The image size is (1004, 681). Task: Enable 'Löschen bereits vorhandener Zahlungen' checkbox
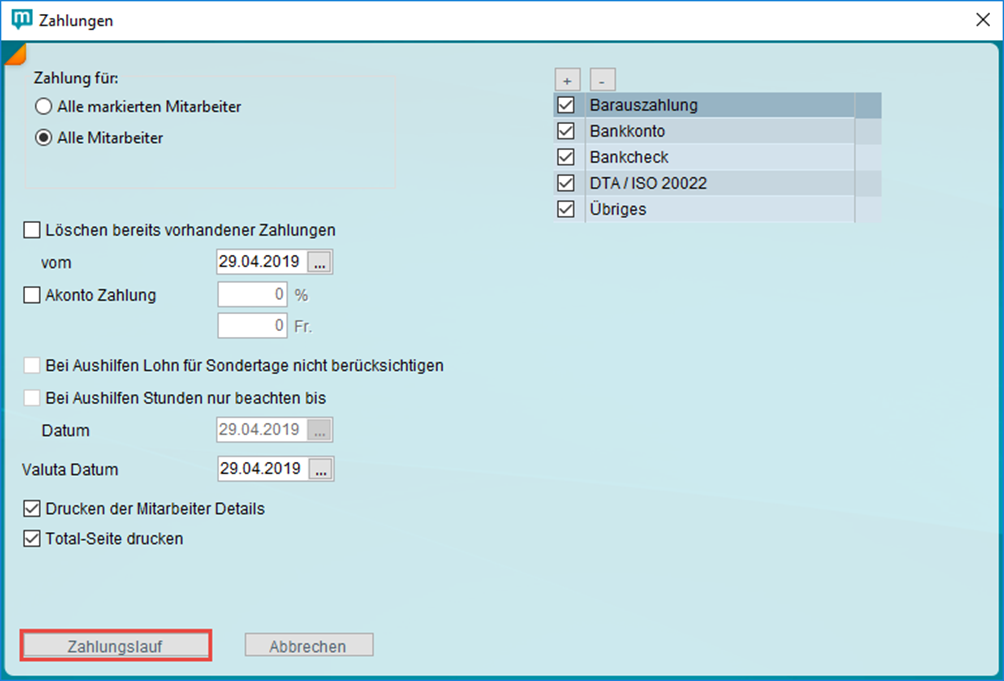pos(32,230)
